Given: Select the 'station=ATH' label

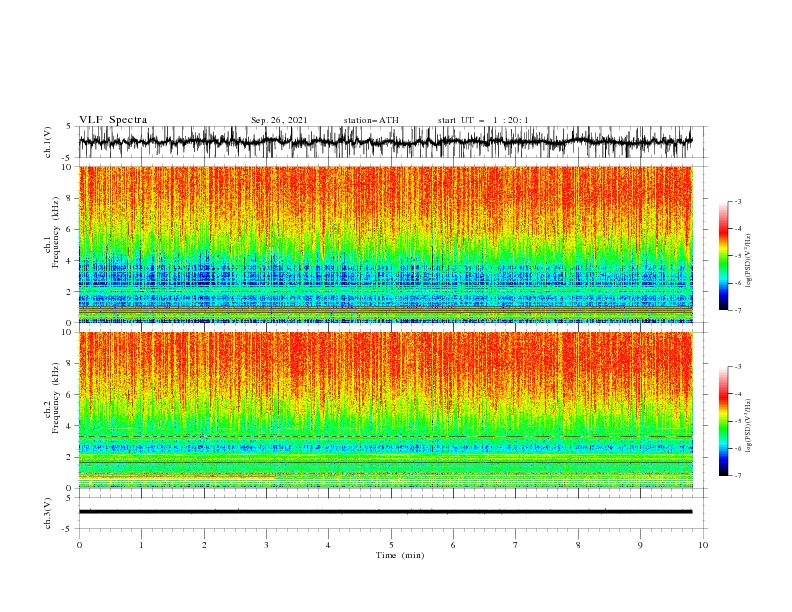Looking at the screenshot, I should click(x=371, y=120).
